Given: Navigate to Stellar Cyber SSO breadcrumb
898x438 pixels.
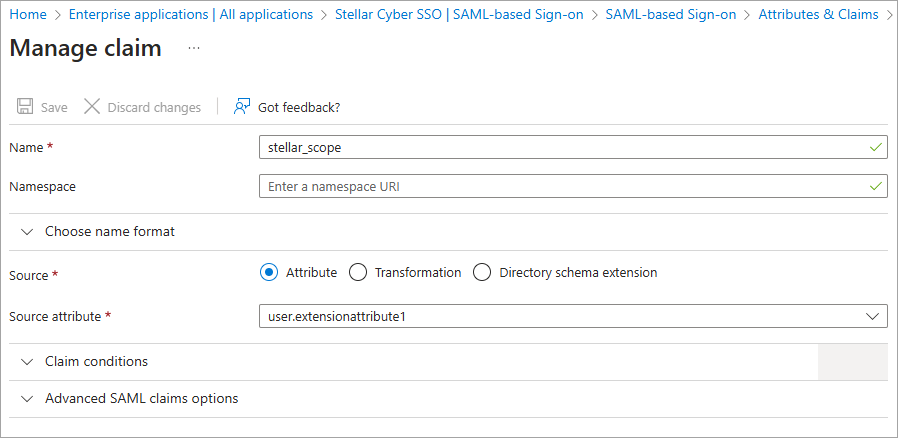Looking at the screenshot, I should click(x=459, y=14).
